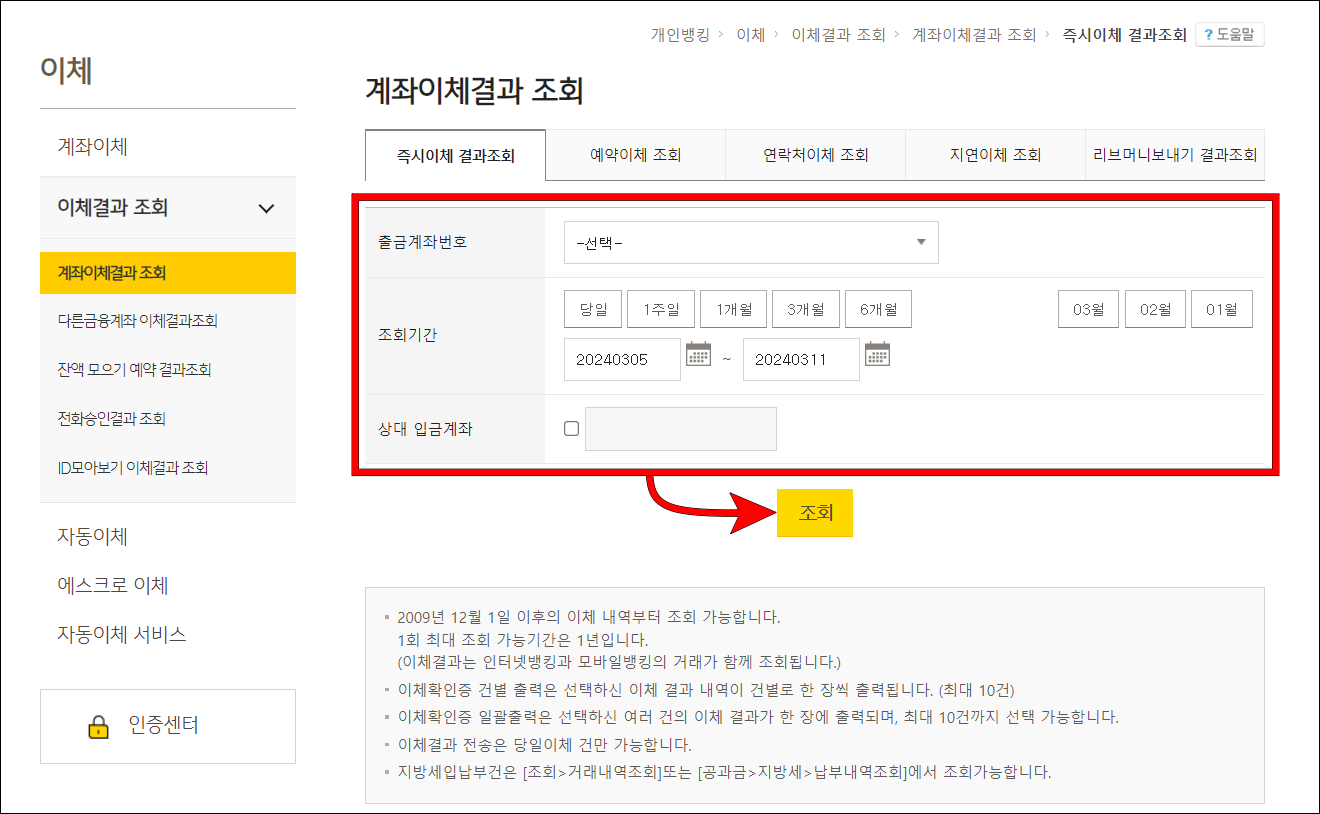The image size is (1320, 814).
Task: Expand the -선택- dropdown arrow
Action: pos(920,242)
